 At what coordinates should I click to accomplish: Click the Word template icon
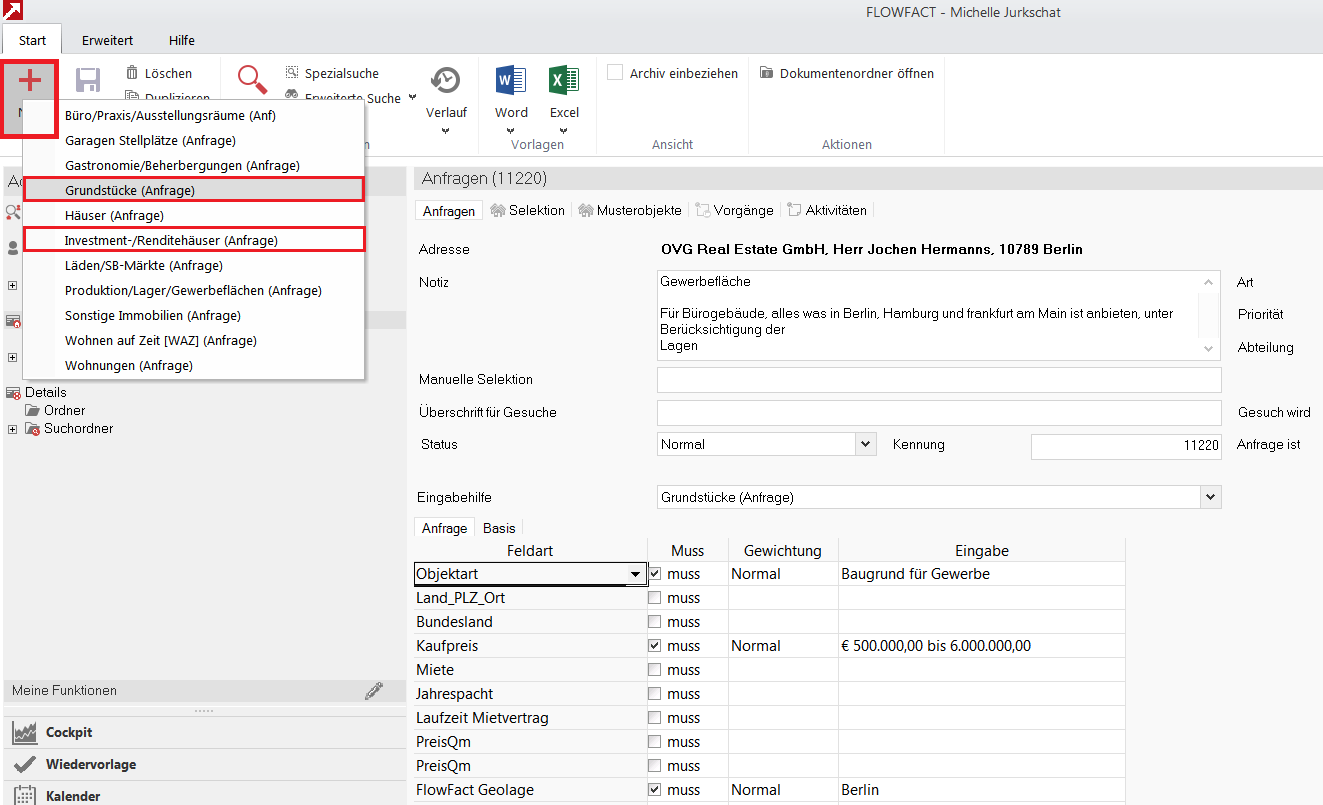click(511, 81)
